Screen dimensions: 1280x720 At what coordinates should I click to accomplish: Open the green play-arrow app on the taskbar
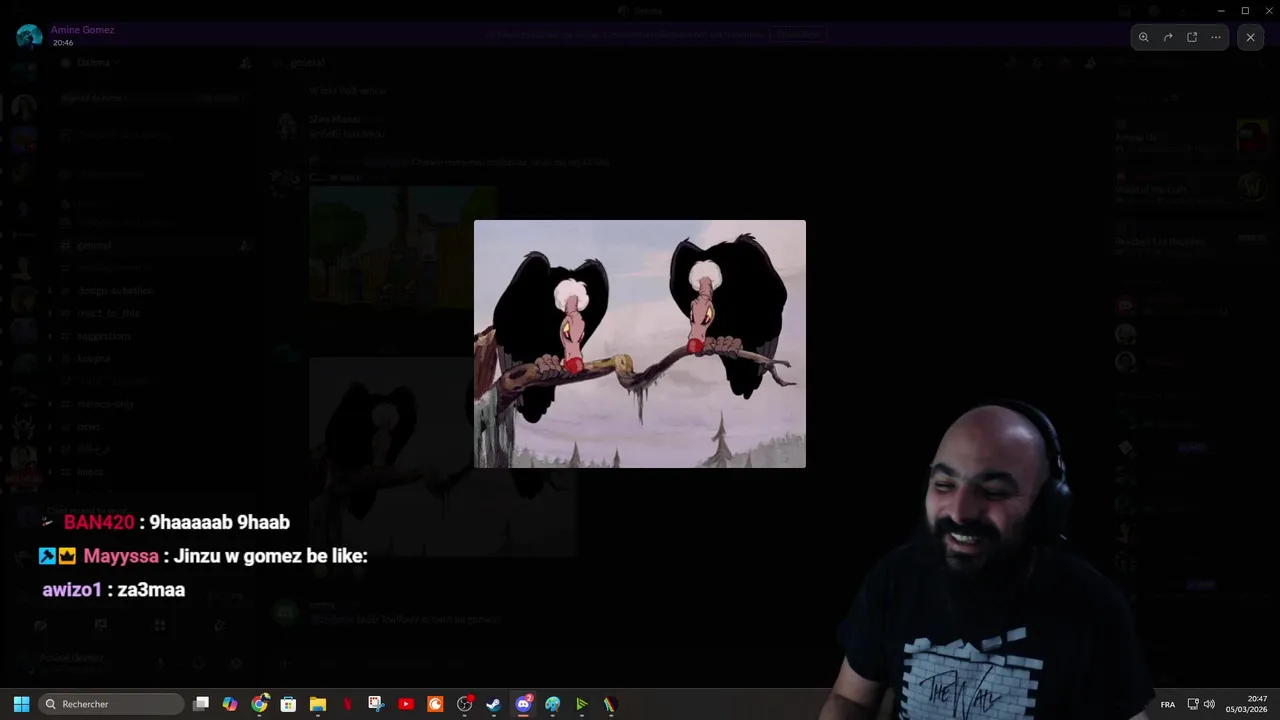click(582, 704)
